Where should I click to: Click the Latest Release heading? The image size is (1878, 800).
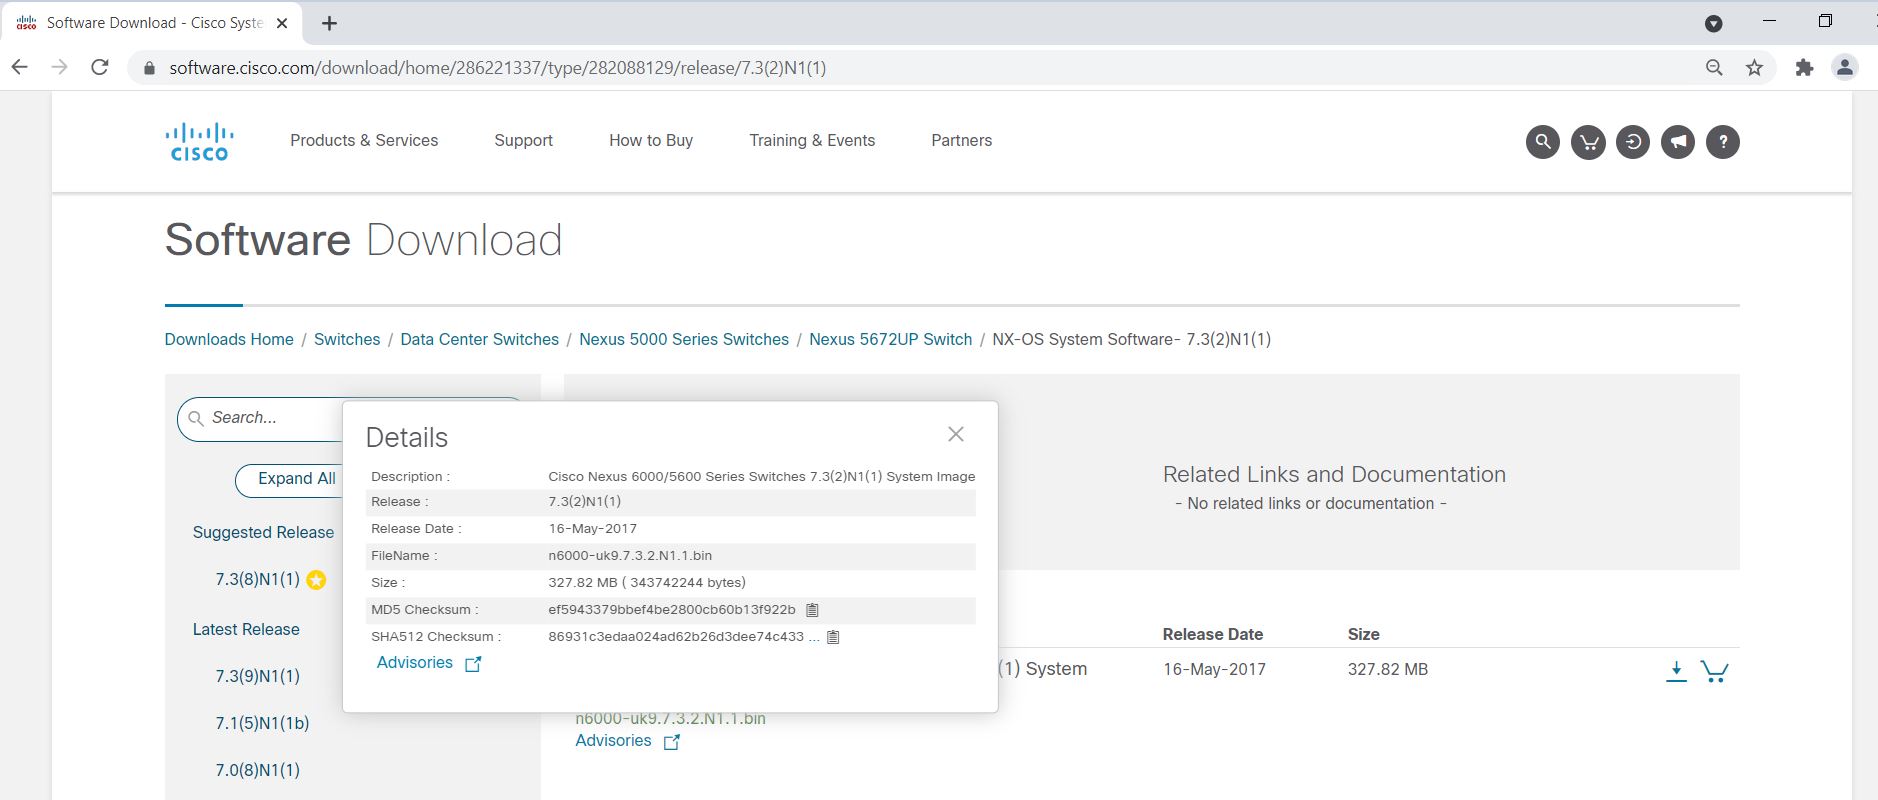[246, 629]
